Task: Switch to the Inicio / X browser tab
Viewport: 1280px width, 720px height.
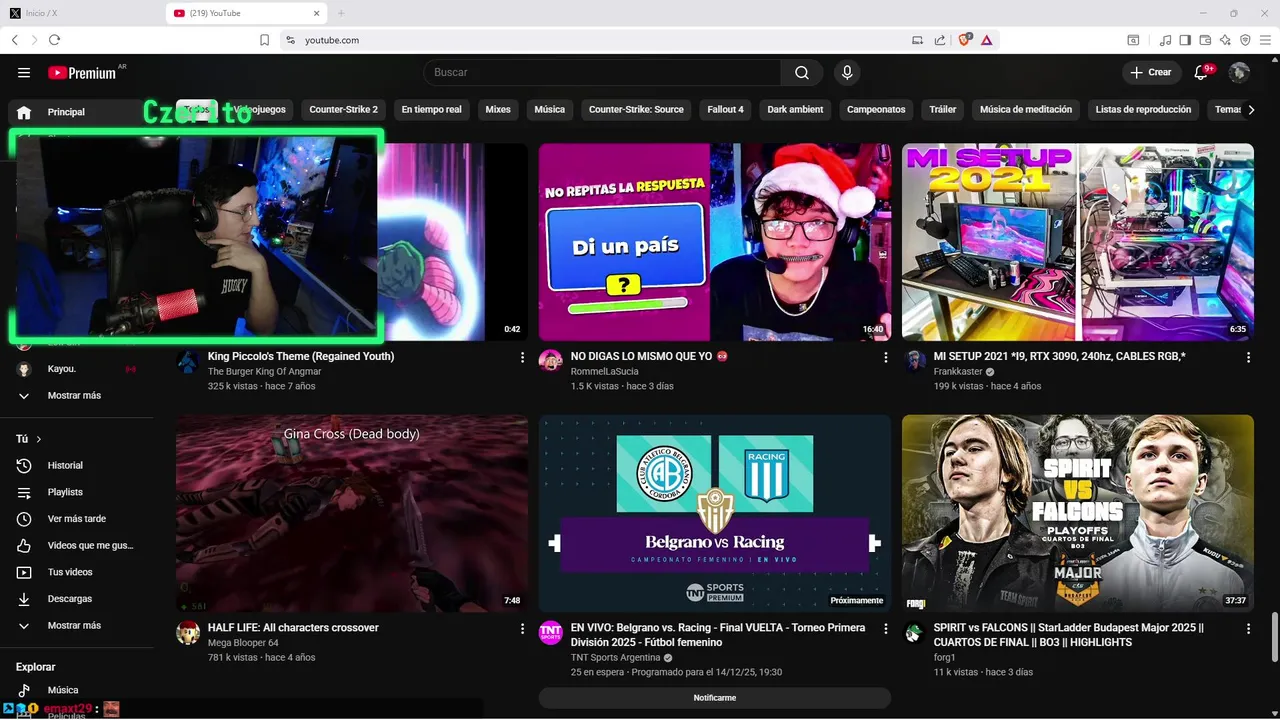Action: pos(80,13)
